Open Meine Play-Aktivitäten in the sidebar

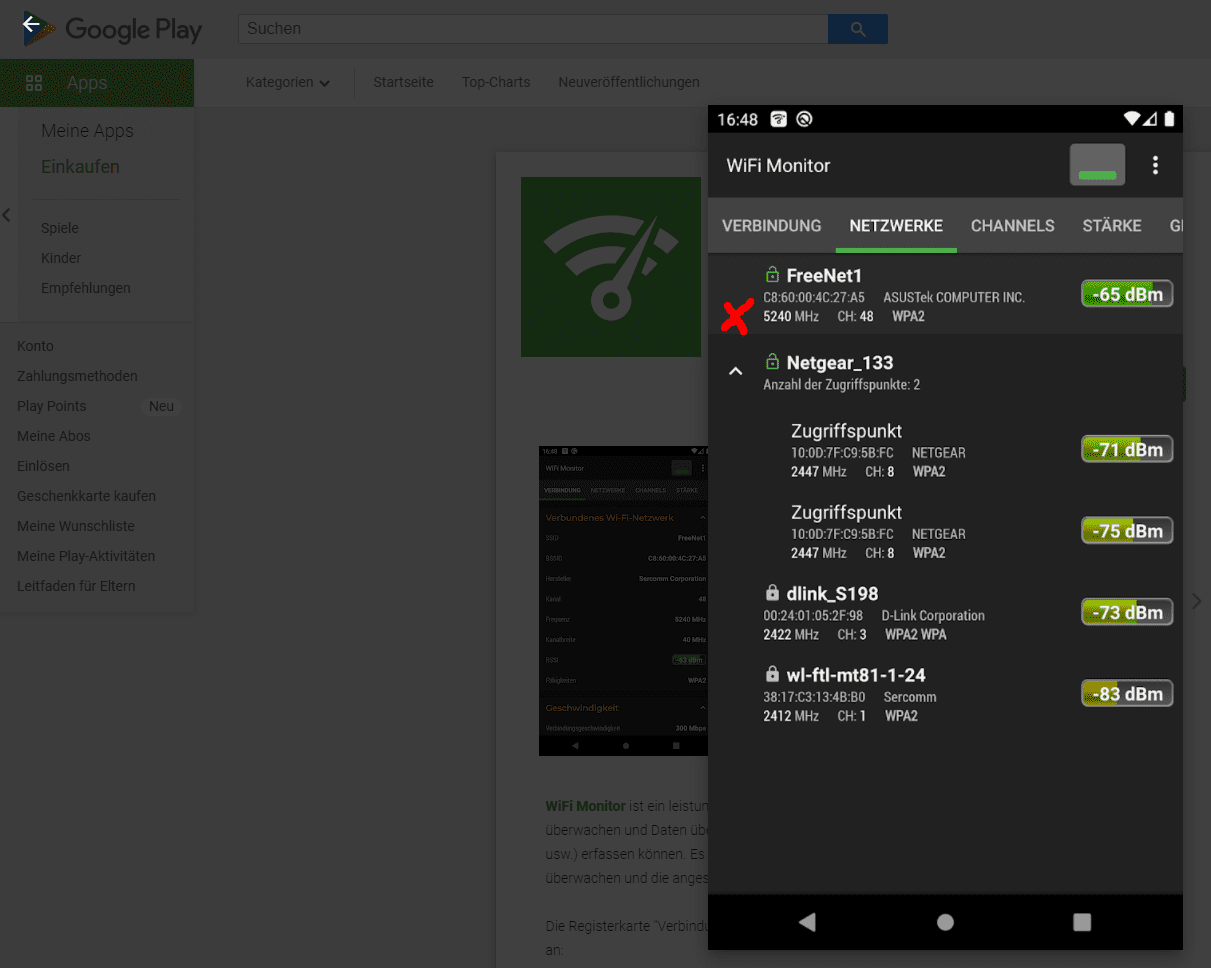[x=86, y=556]
